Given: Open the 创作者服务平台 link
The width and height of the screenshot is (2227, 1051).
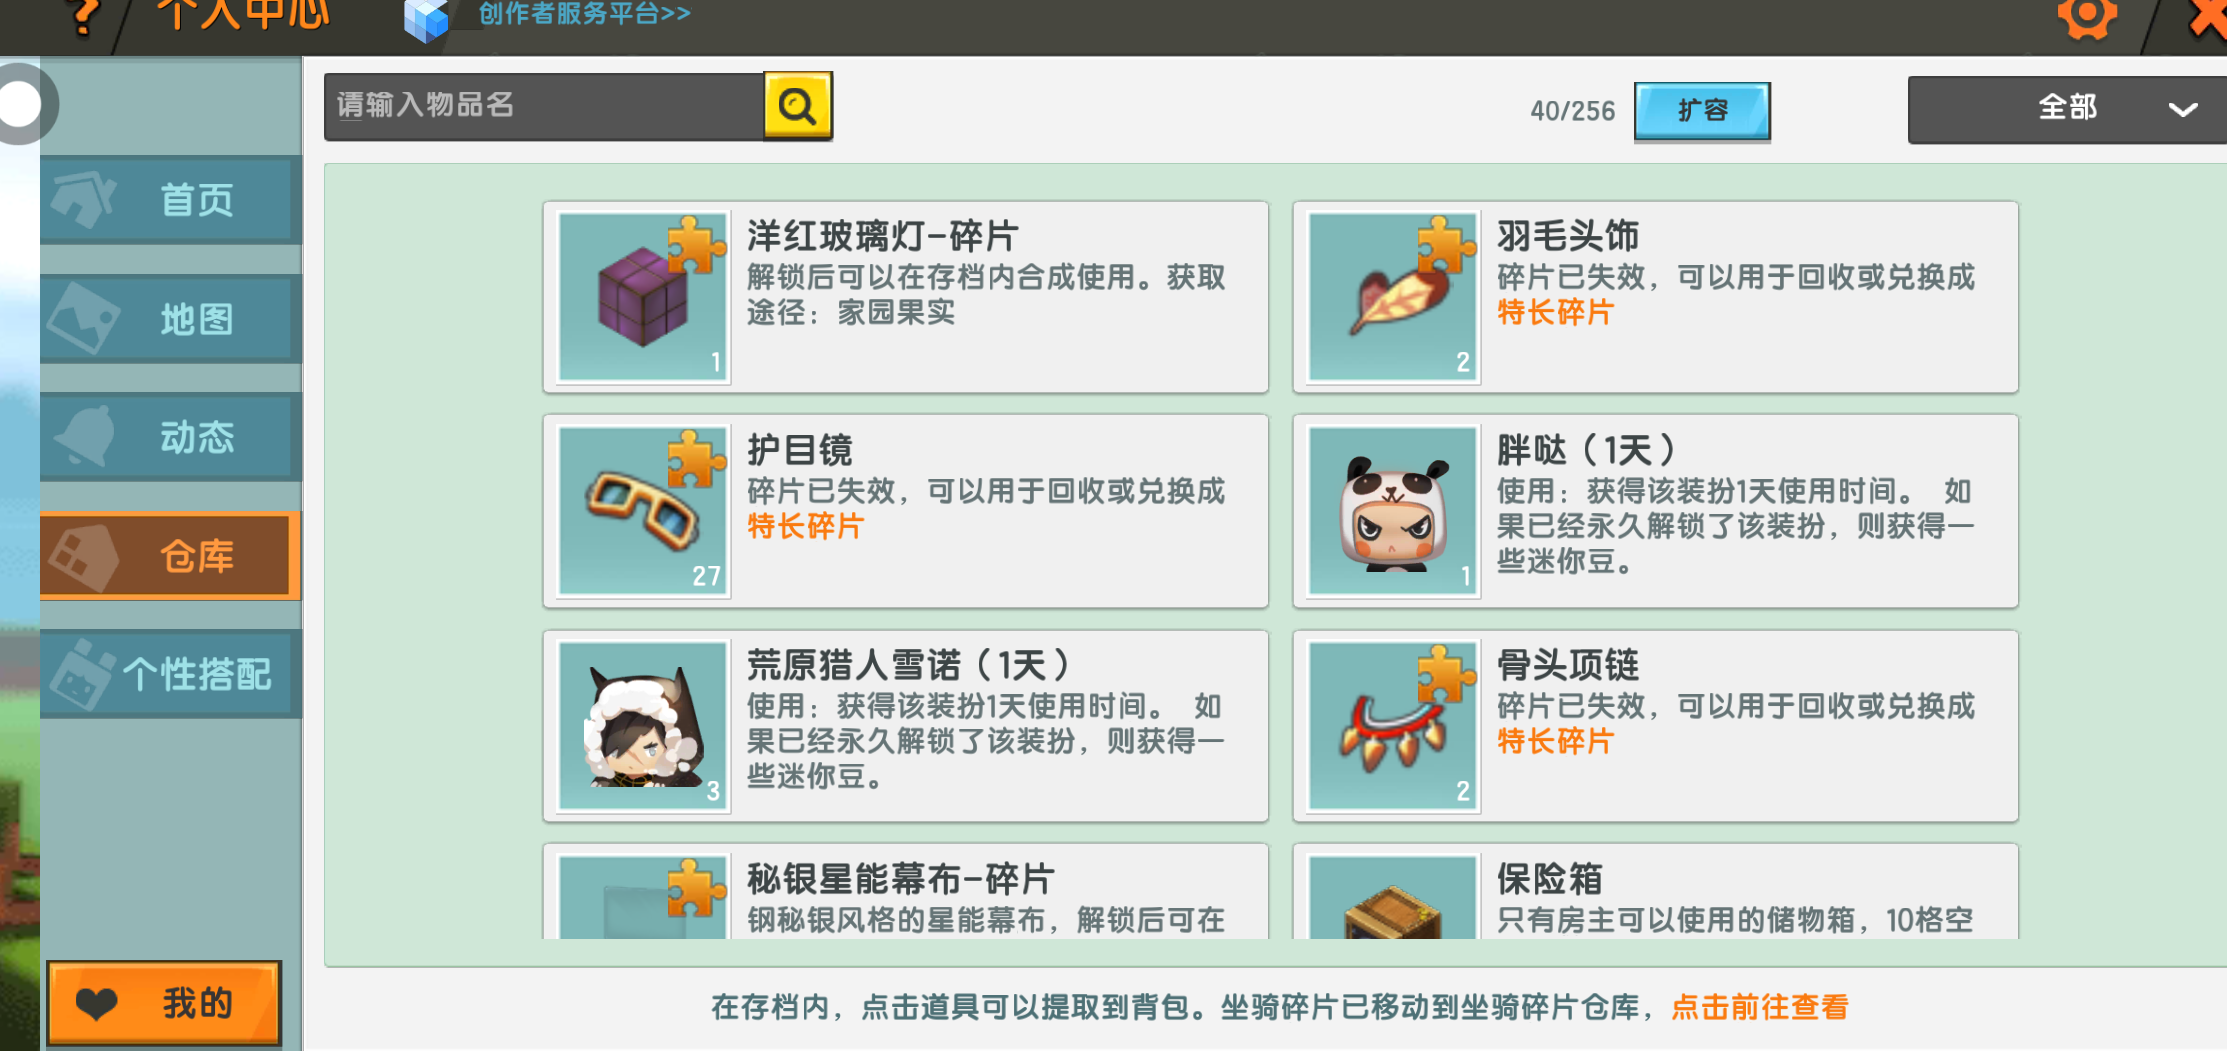Looking at the screenshot, I should click(x=584, y=14).
